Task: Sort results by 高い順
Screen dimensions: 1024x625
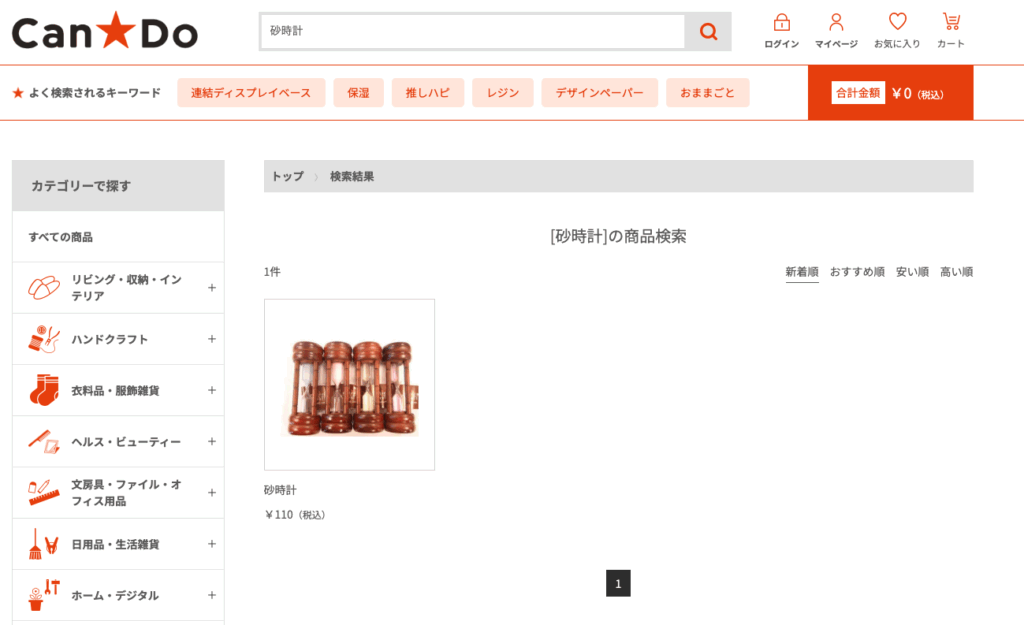Action: pos(957,272)
